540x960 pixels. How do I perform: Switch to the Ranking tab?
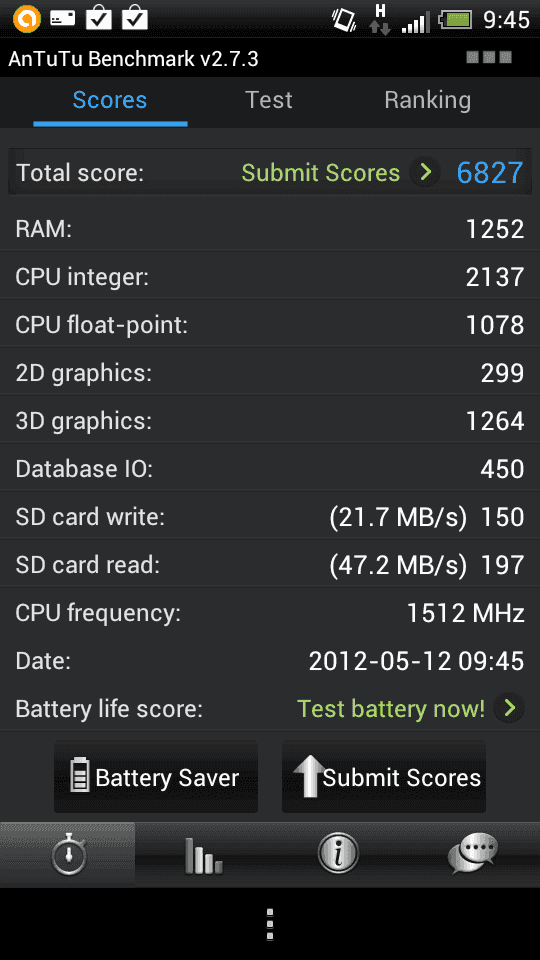[x=427, y=100]
